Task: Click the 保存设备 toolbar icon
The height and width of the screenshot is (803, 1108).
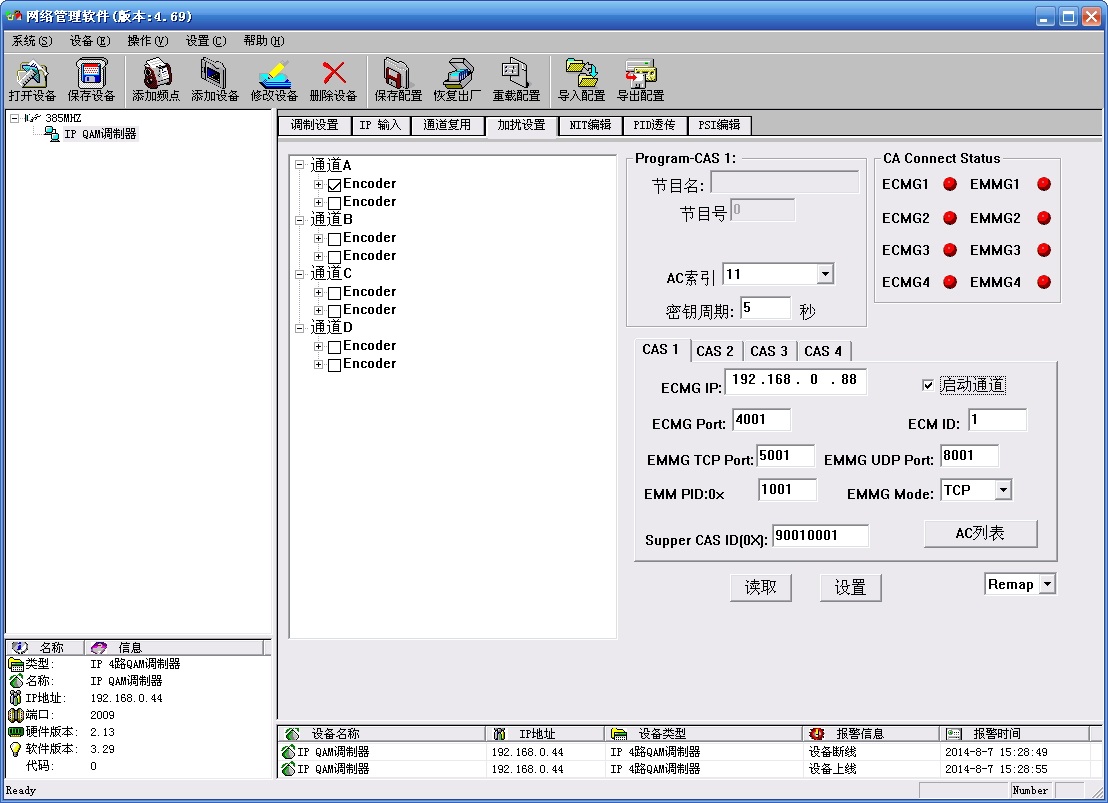Action: tap(91, 80)
